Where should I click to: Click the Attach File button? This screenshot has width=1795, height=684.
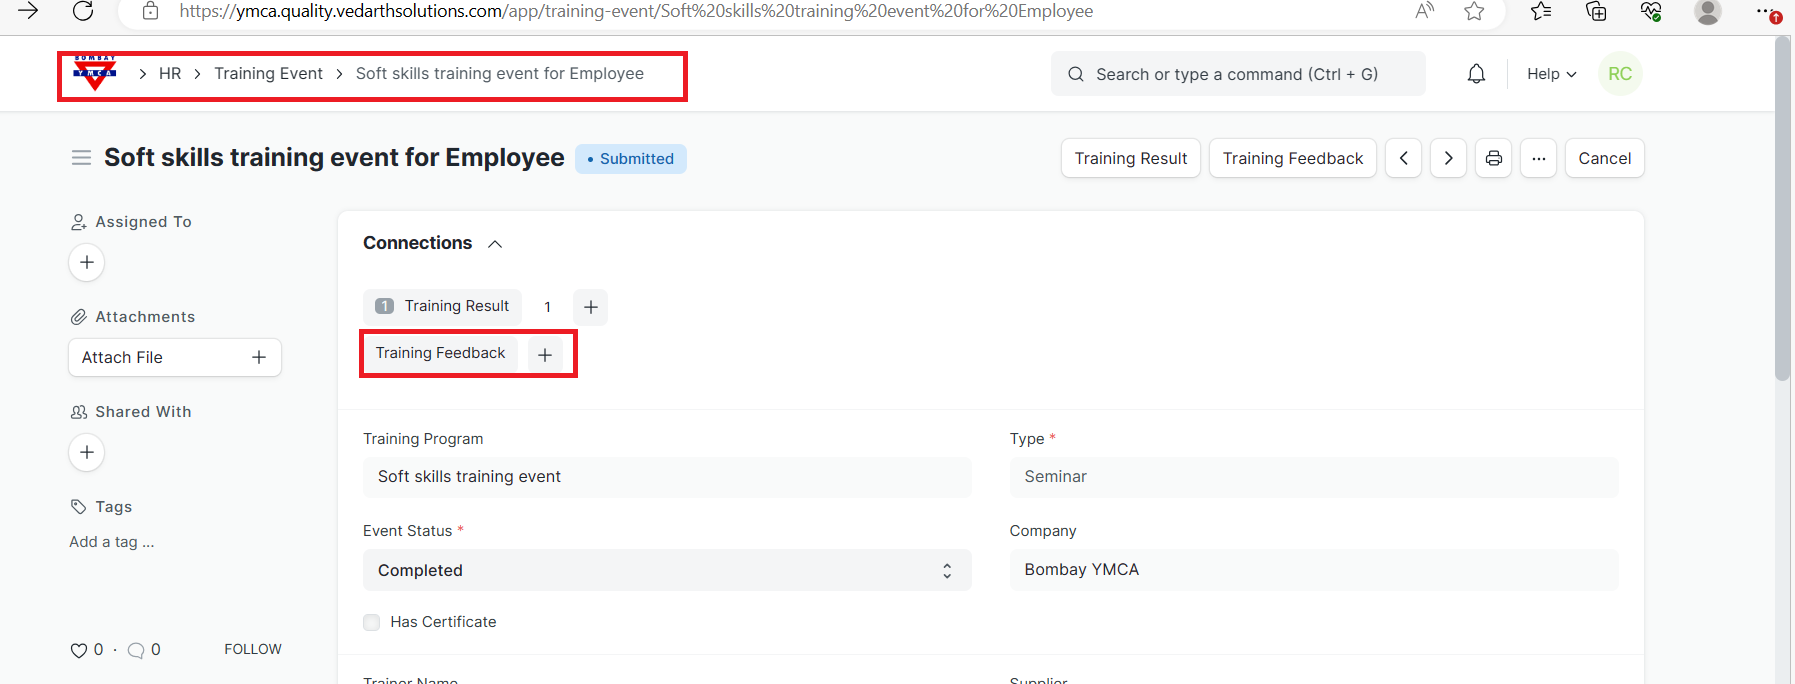click(x=174, y=357)
